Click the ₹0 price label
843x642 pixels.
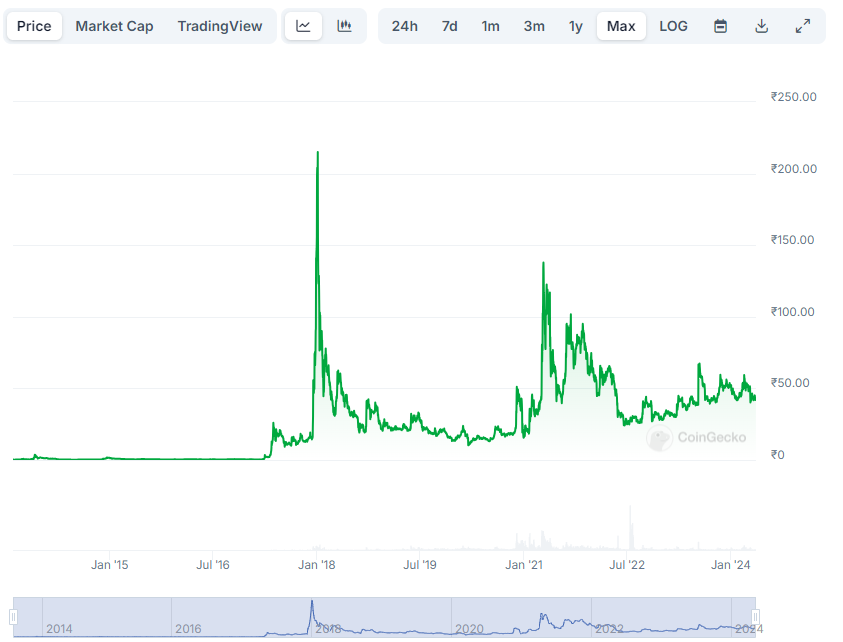tap(777, 455)
